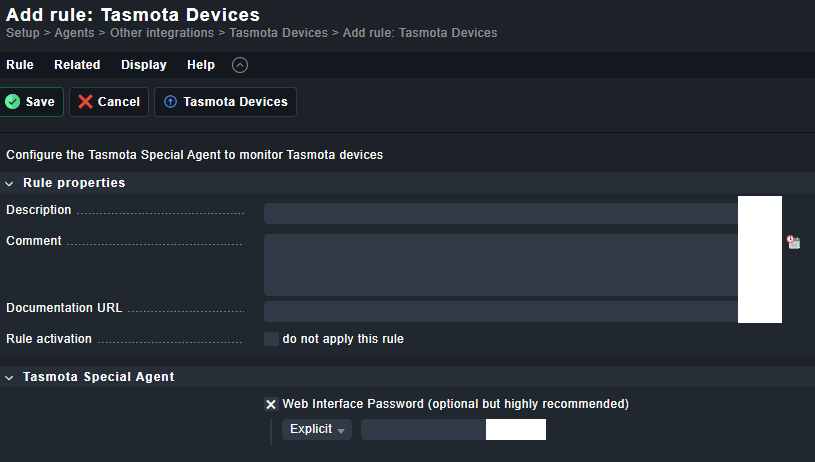815x462 pixels.
Task: Uncheck the Web Interface Password option
Action: click(271, 404)
